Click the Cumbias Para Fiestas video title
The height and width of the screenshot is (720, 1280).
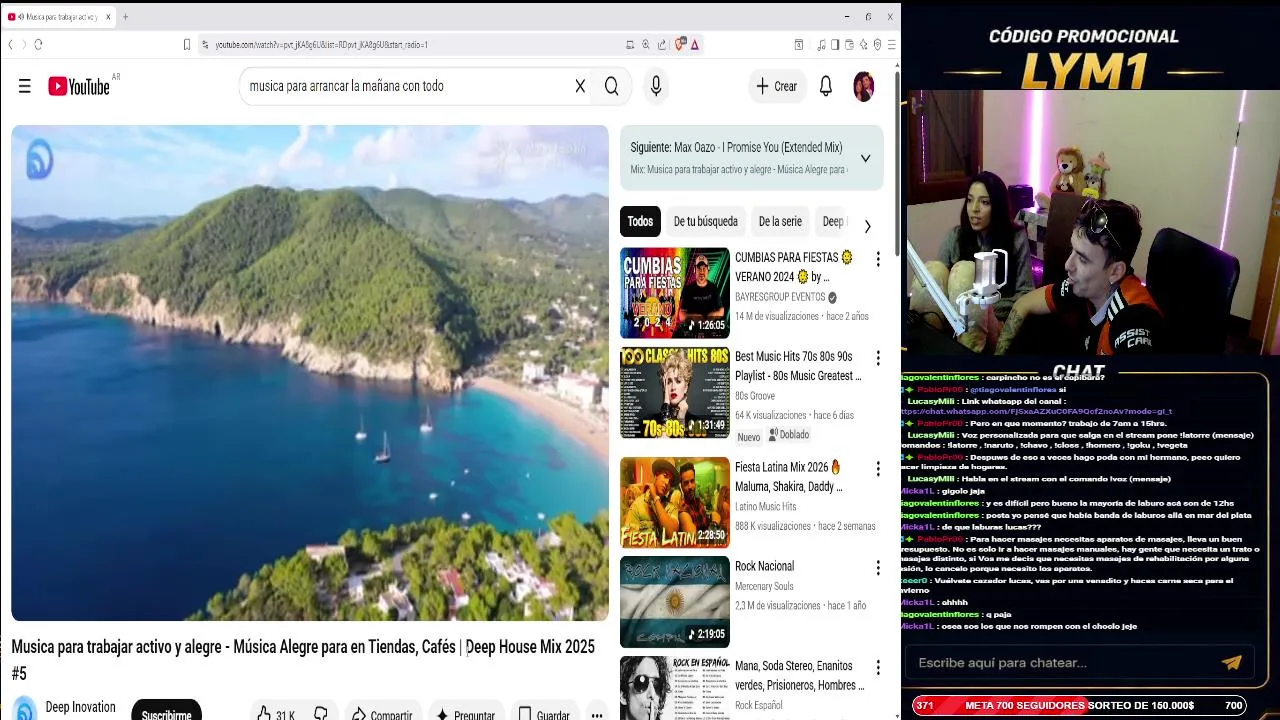[793, 267]
